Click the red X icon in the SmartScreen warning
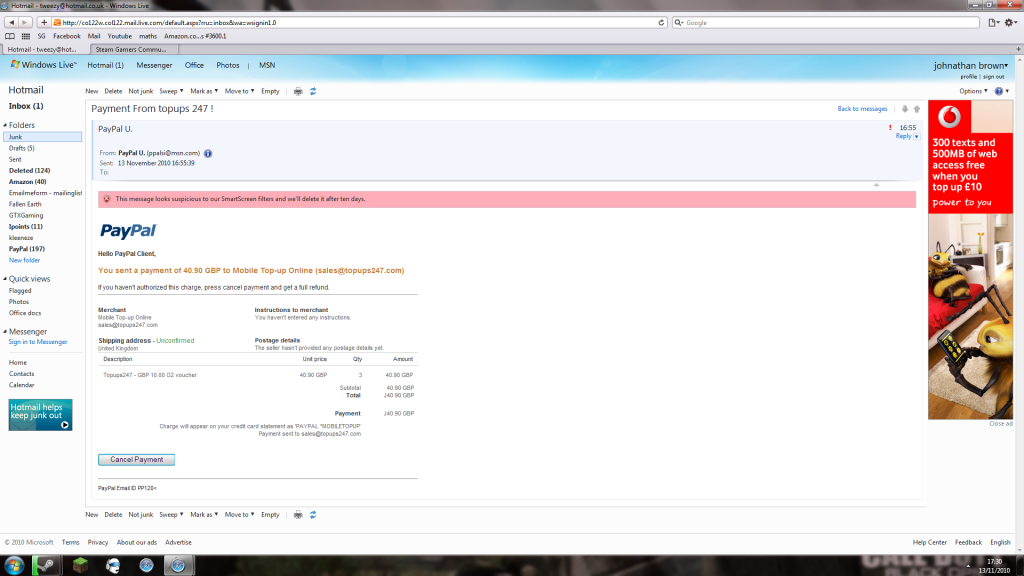This screenshot has width=1024, height=576. pyautogui.click(x=106, y=199)
